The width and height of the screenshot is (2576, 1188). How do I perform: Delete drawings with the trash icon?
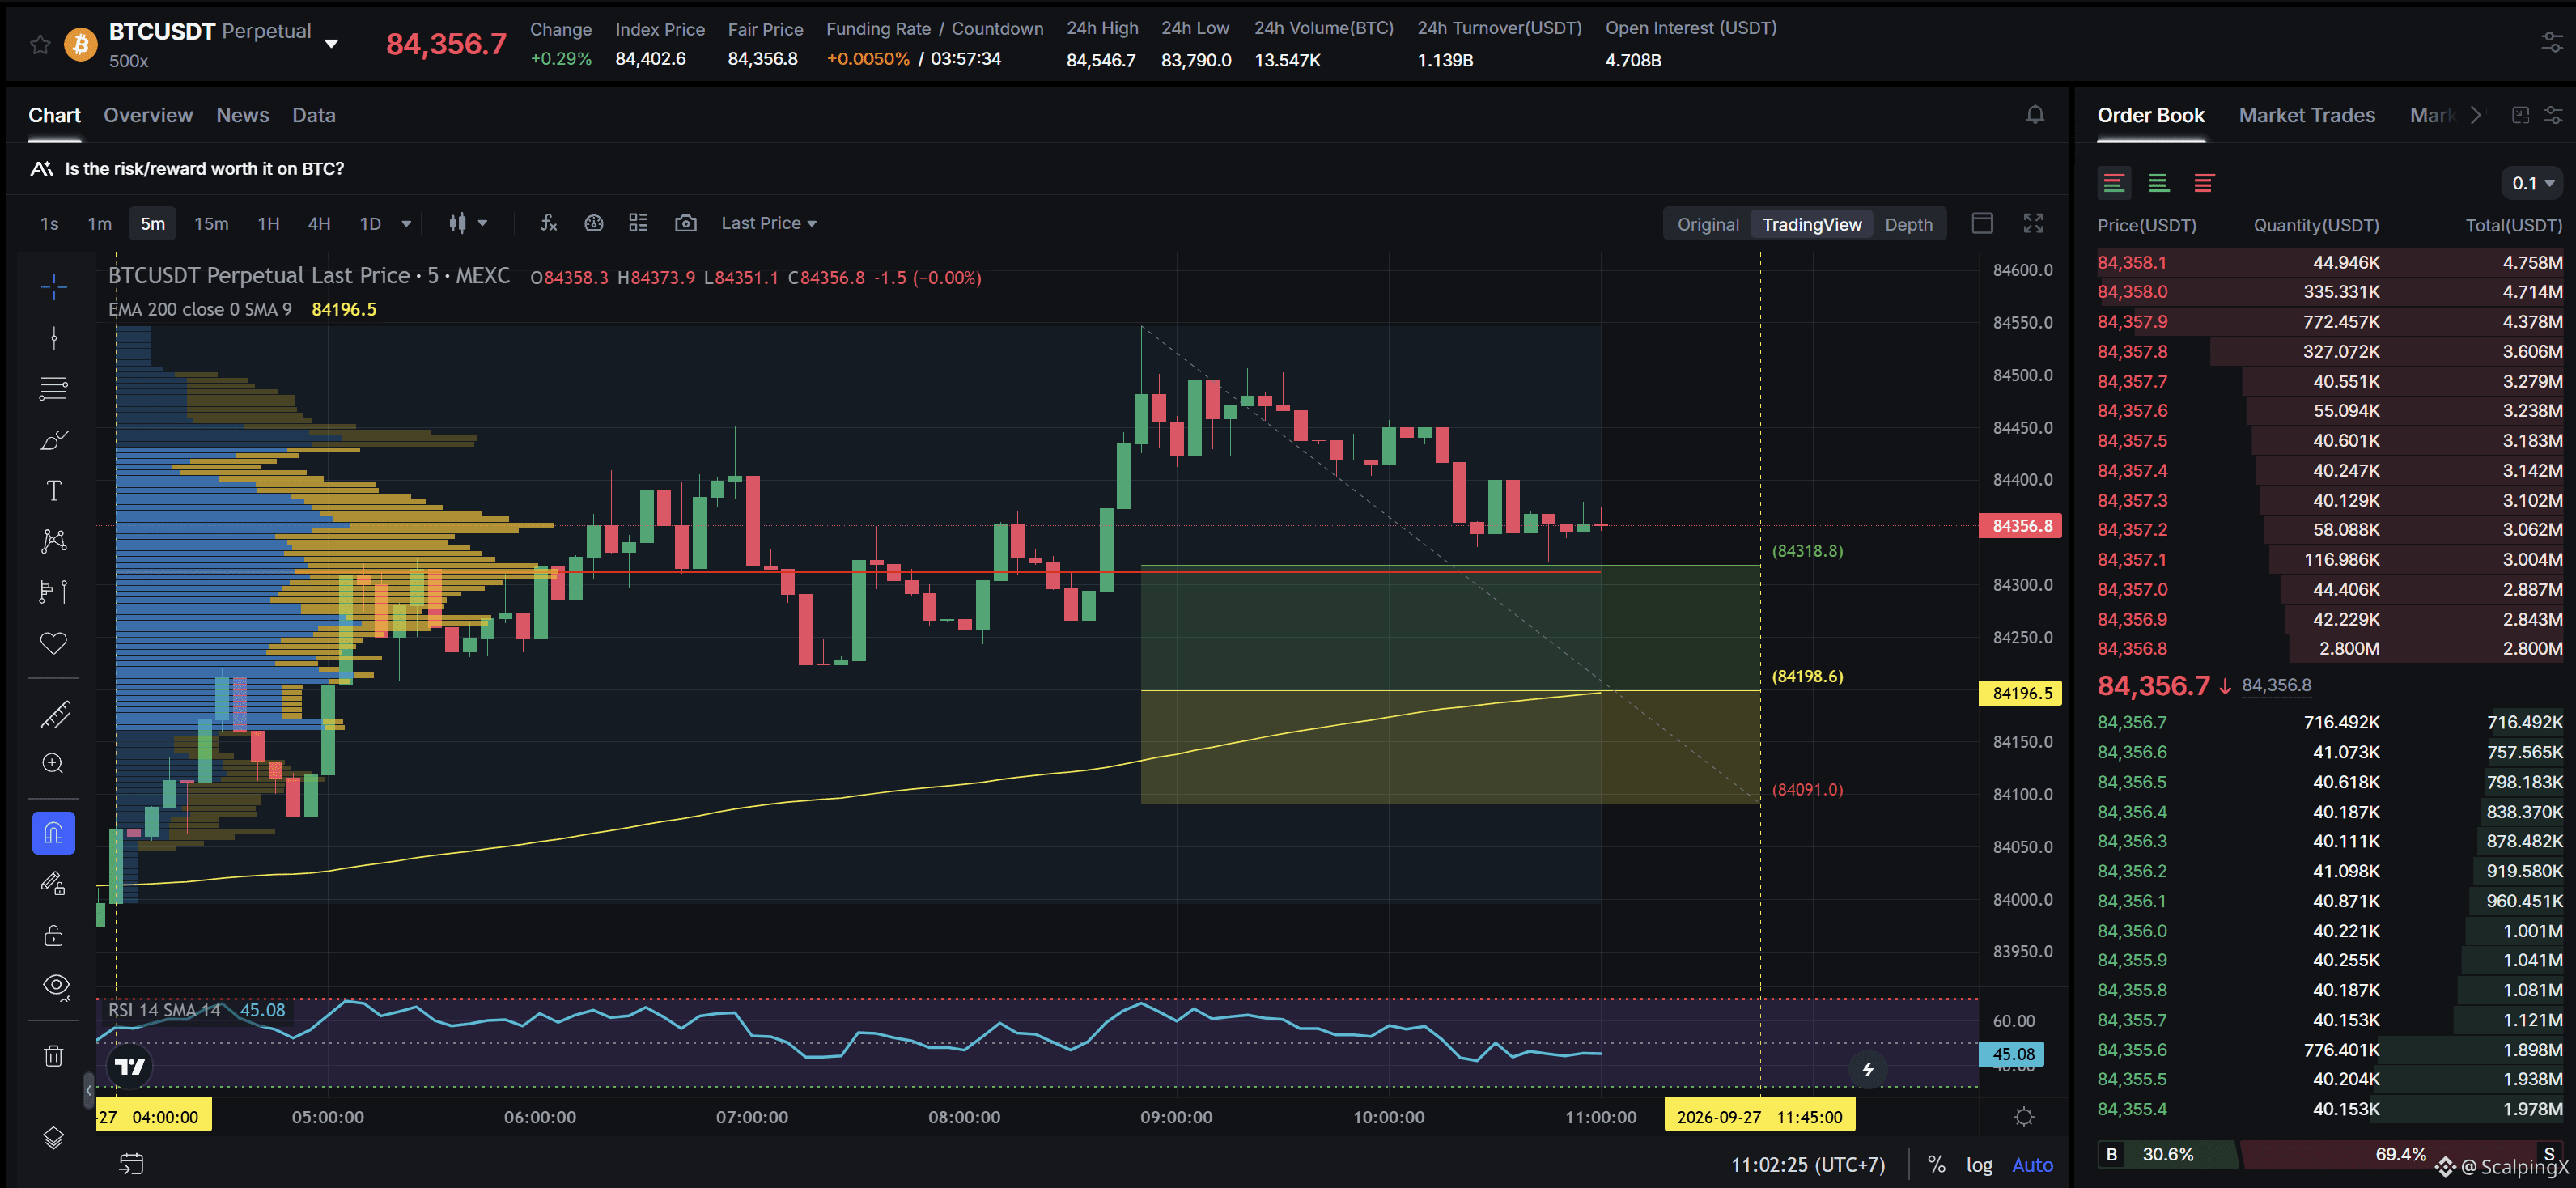54,1056
